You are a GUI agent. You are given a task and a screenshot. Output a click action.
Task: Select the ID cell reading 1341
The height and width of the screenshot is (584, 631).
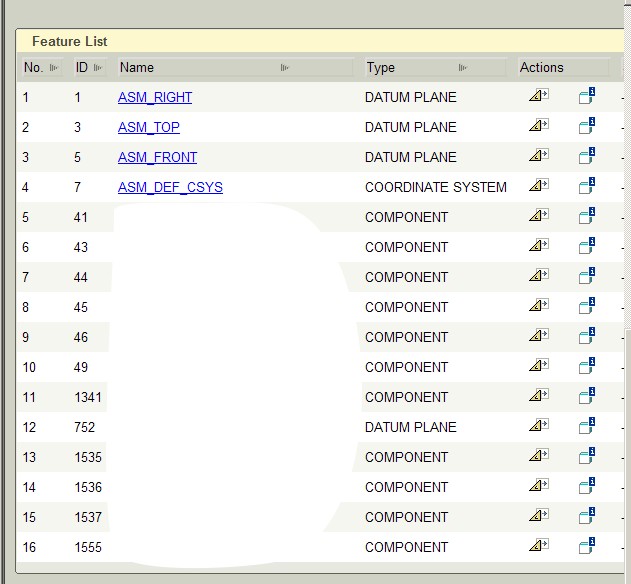(x=88, y=397)
